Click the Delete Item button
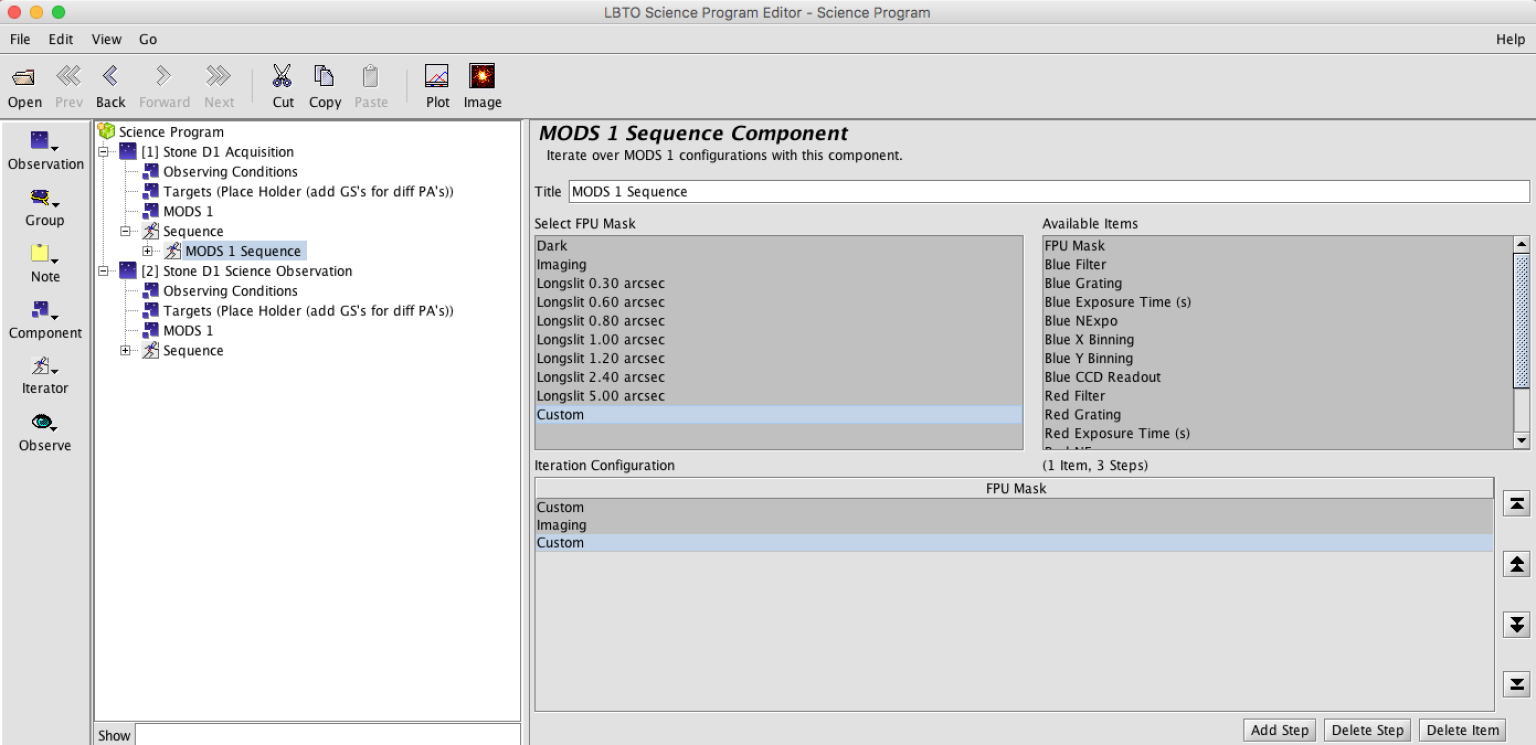This screenshot has width=1536, height=745. (x=1463, y=730)
